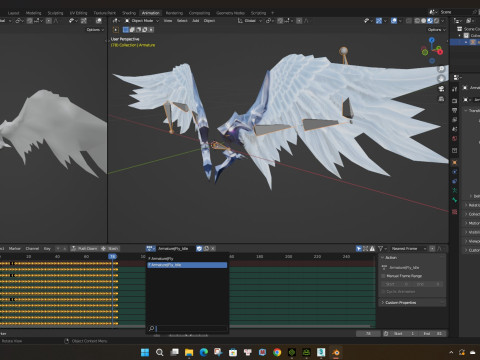The width and height of the screenshot is (480, 360).
Task: Switch to the Geometry Nodes workspace tab
Action: (230, 13)
